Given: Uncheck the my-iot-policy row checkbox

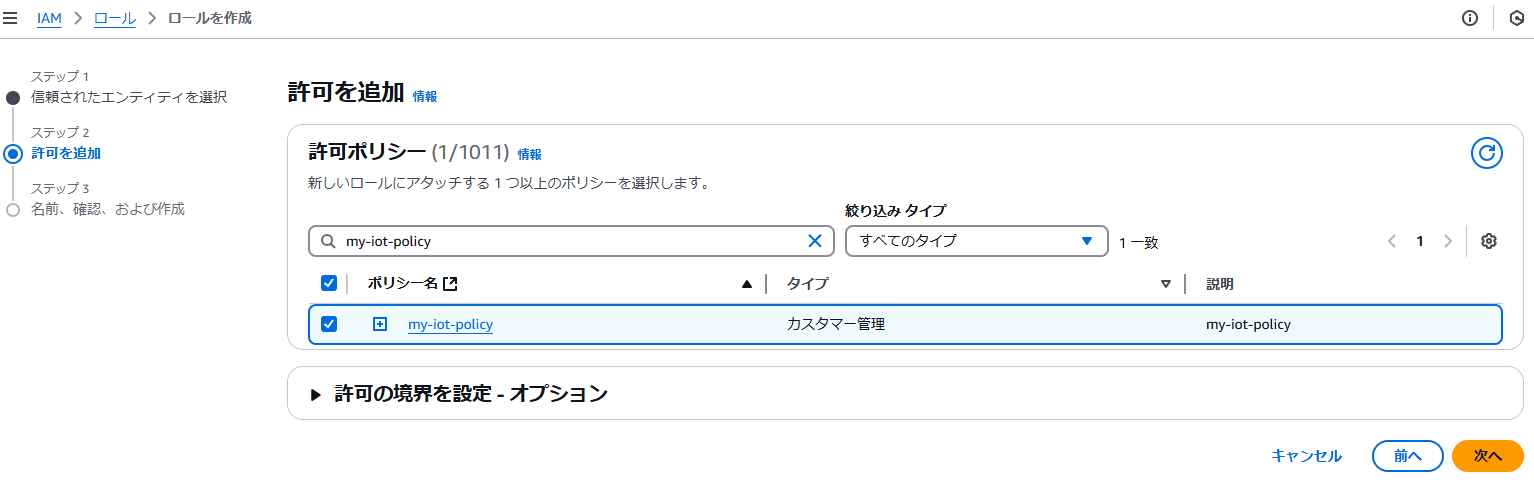Looking at the screenshot, I should (x=329, y=324).
